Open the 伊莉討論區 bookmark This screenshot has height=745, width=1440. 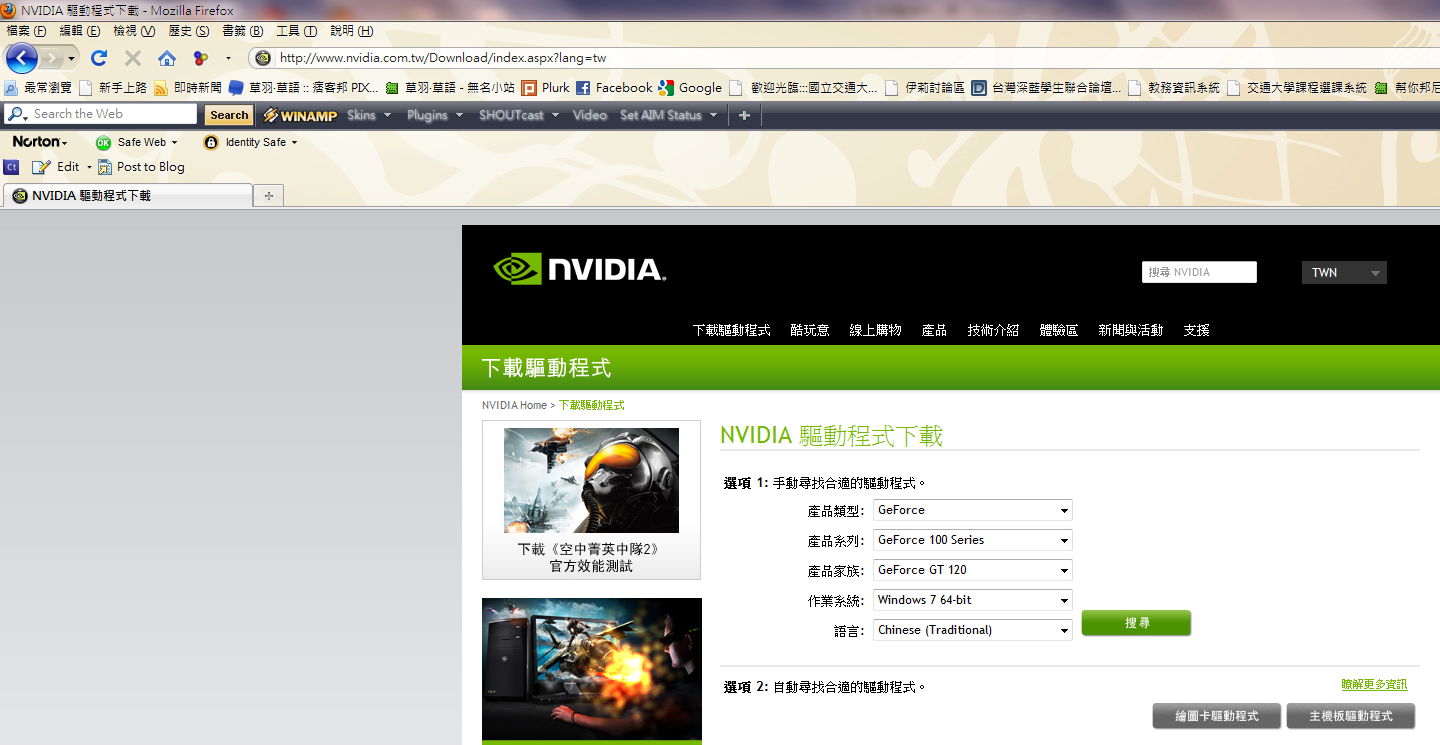coord(925,88)
